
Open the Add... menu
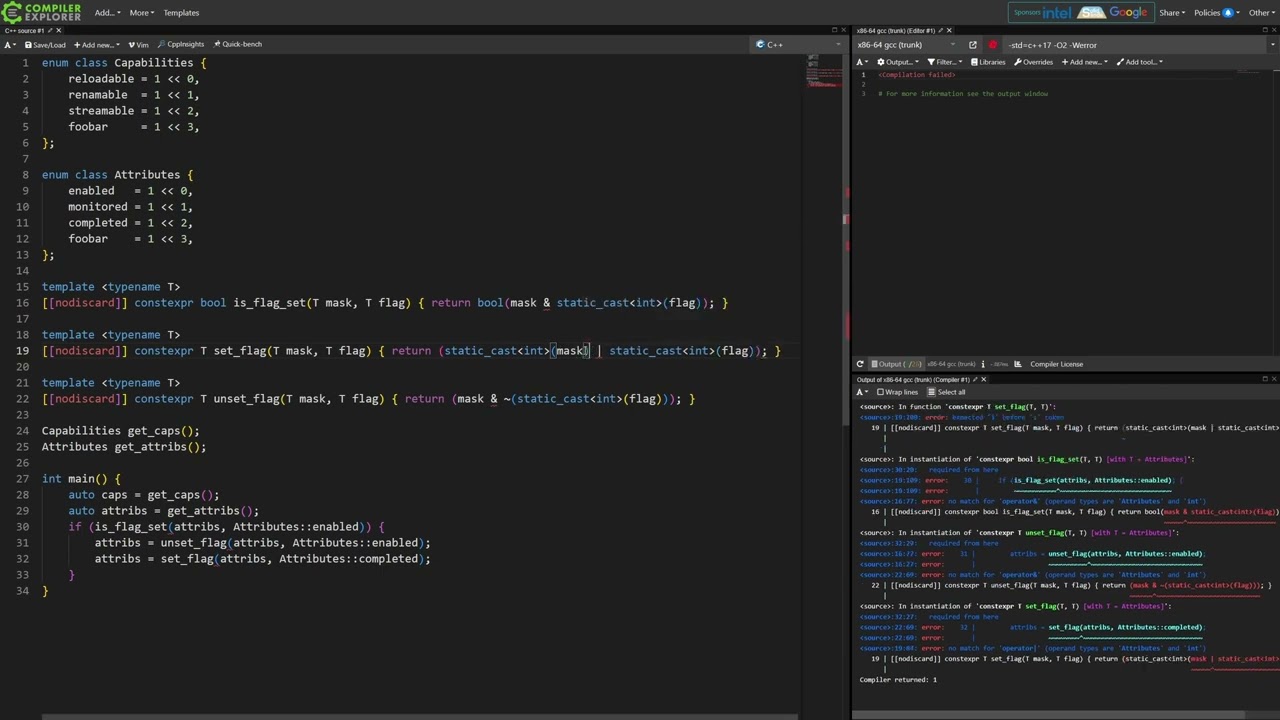[107, 13]
